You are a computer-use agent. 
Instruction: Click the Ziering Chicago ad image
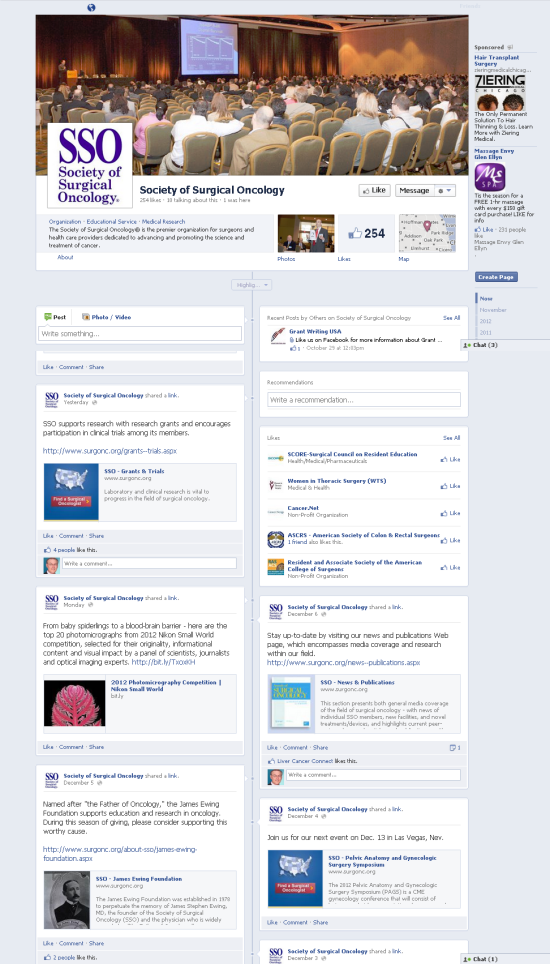point(500,92)
